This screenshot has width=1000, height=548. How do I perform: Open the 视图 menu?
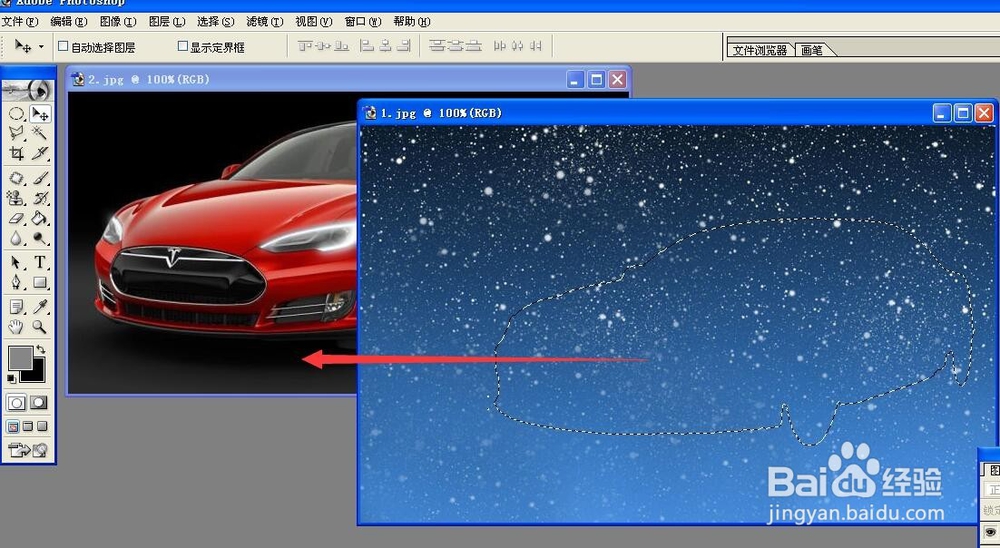314,22
